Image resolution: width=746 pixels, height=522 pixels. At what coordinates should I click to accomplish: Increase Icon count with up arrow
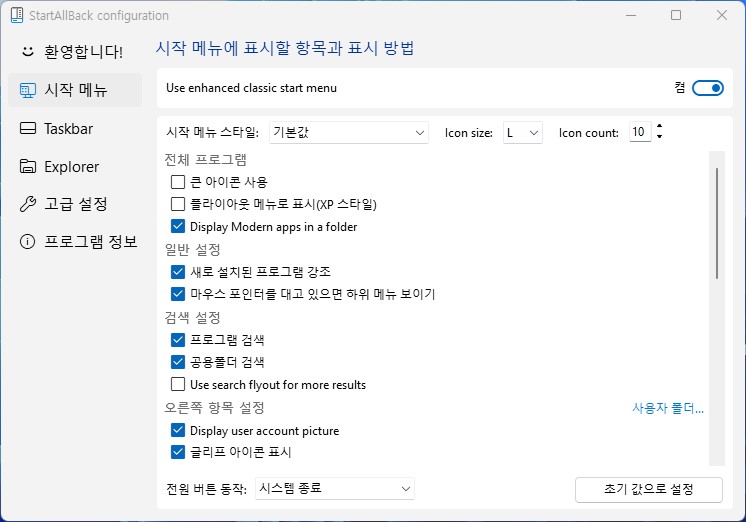coord(659,127)
